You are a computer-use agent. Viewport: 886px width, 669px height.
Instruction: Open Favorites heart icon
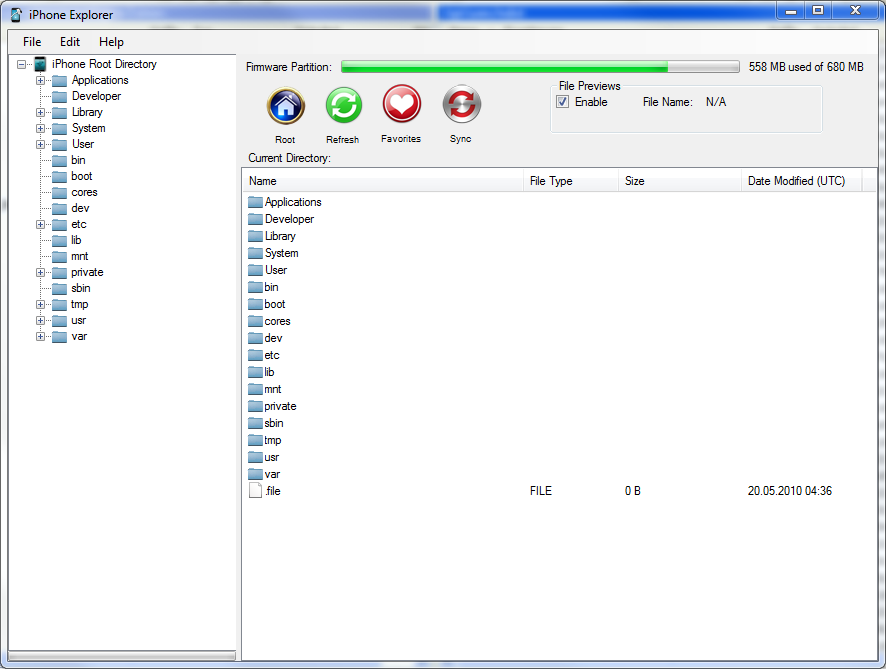[x=402, y=104]
